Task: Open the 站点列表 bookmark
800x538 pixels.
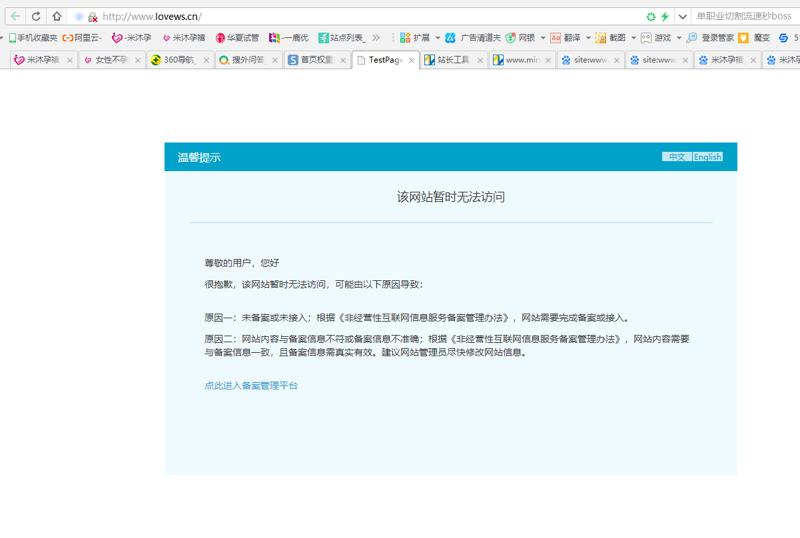Action: pos(341,38)
